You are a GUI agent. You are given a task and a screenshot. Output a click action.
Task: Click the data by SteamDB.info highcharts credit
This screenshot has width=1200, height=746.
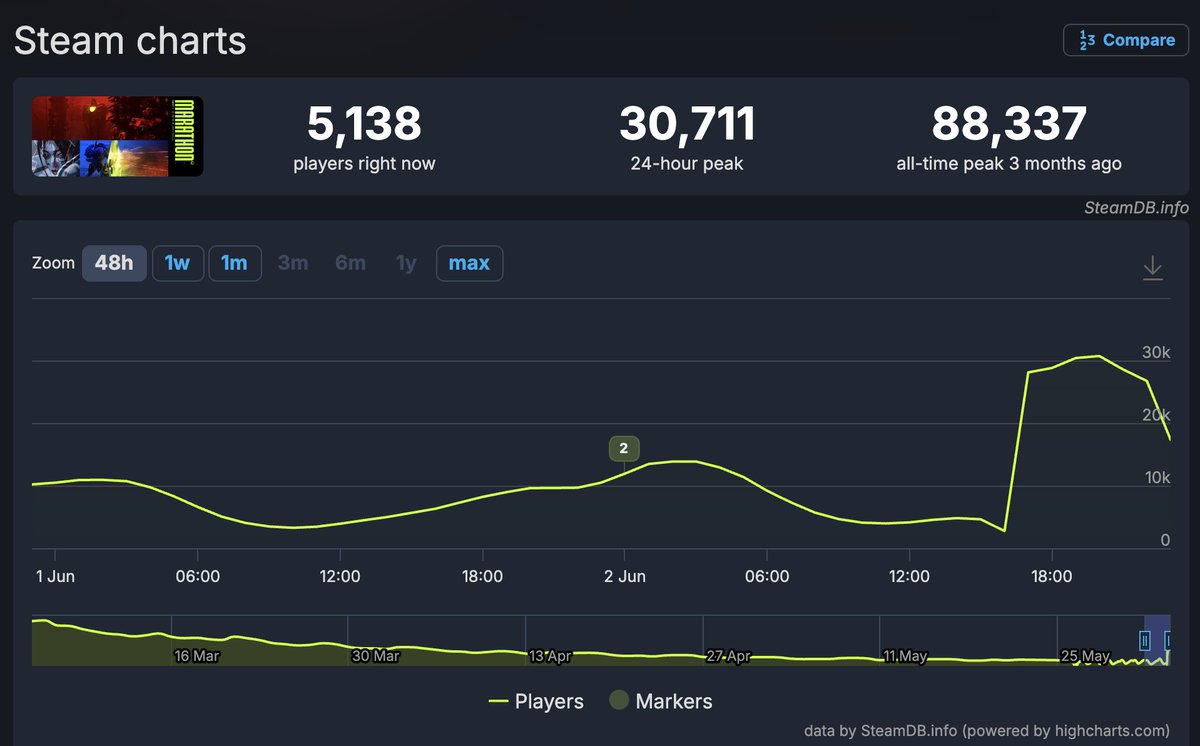[x=987, y=731]
